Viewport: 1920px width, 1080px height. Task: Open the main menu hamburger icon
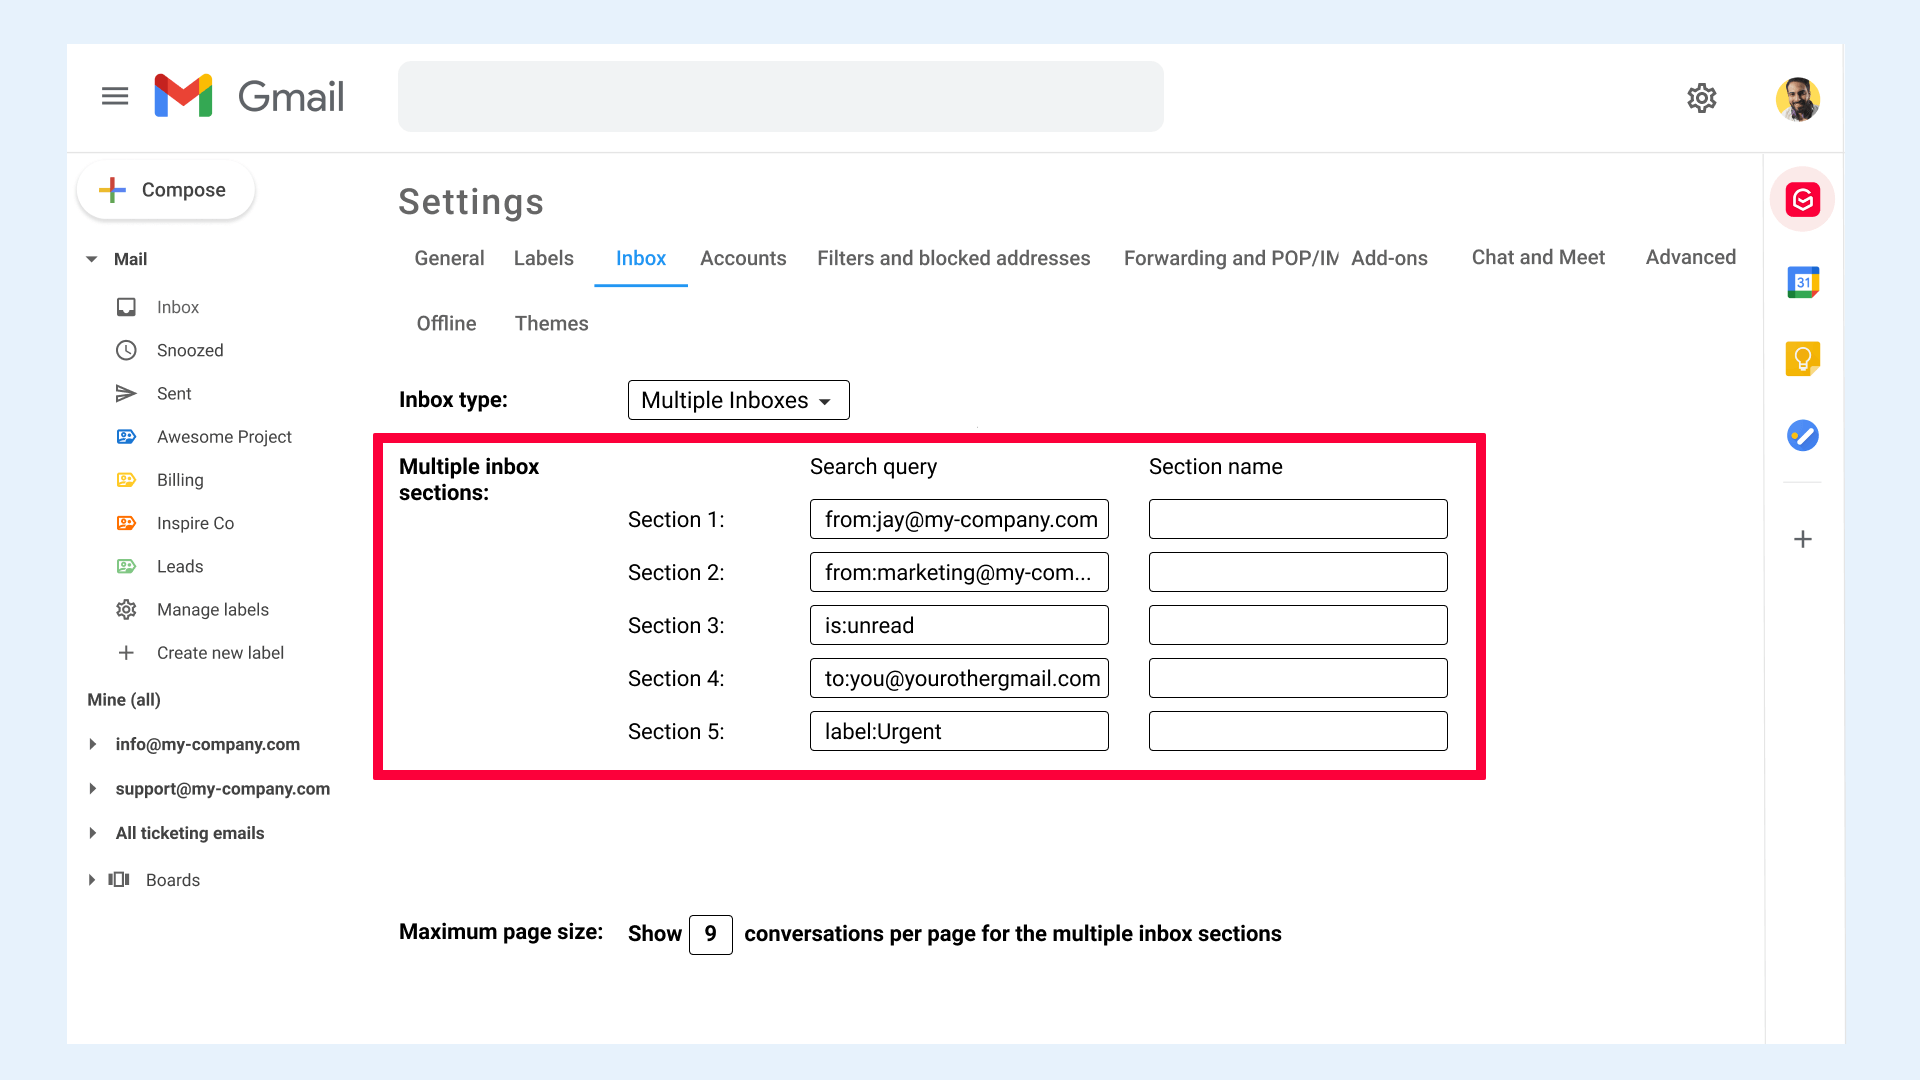point(115,96)
